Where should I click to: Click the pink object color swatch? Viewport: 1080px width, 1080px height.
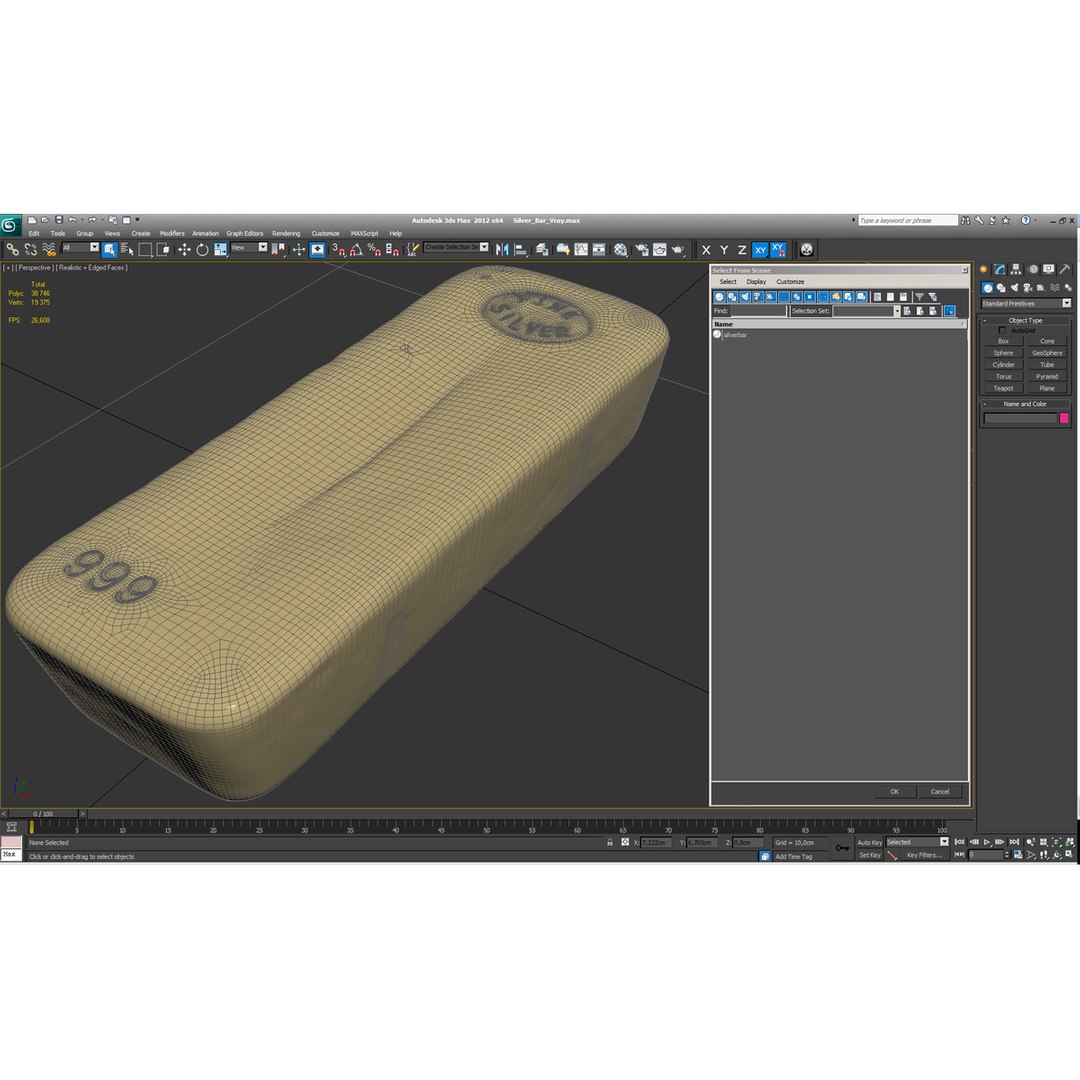click(1064, 418)
